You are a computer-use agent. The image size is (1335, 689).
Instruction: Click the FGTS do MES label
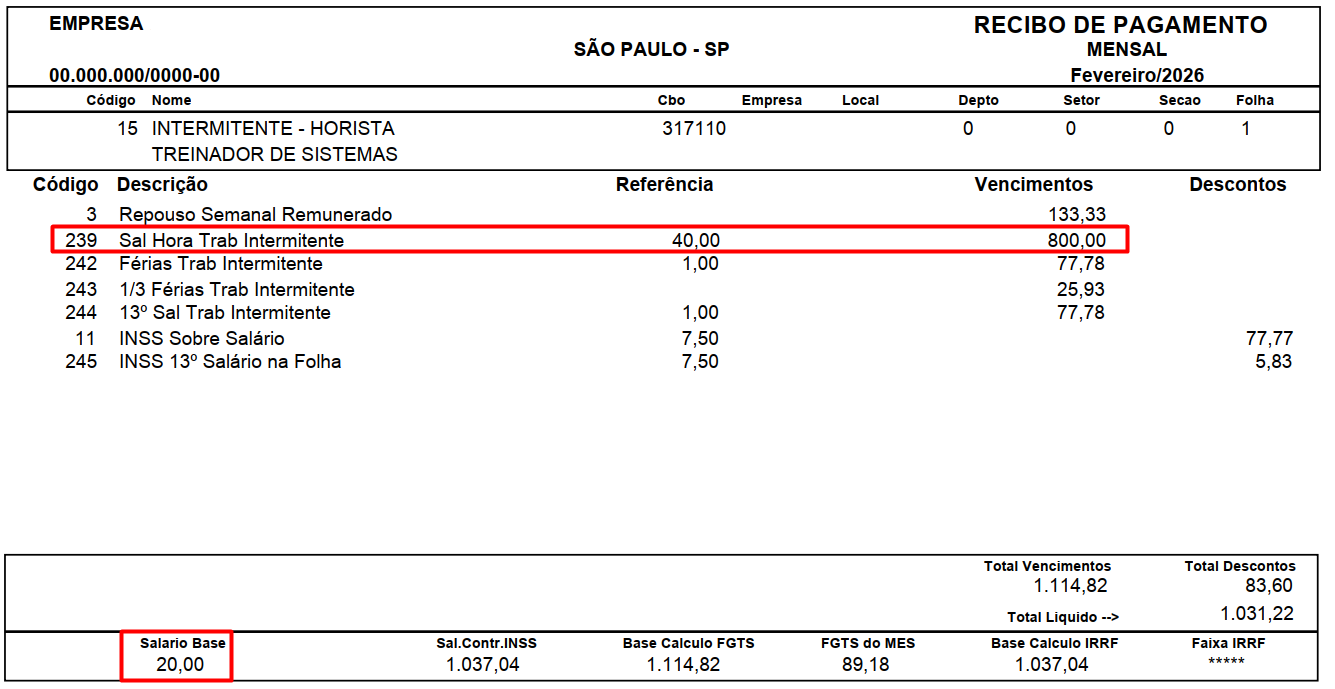pos(868,643)
